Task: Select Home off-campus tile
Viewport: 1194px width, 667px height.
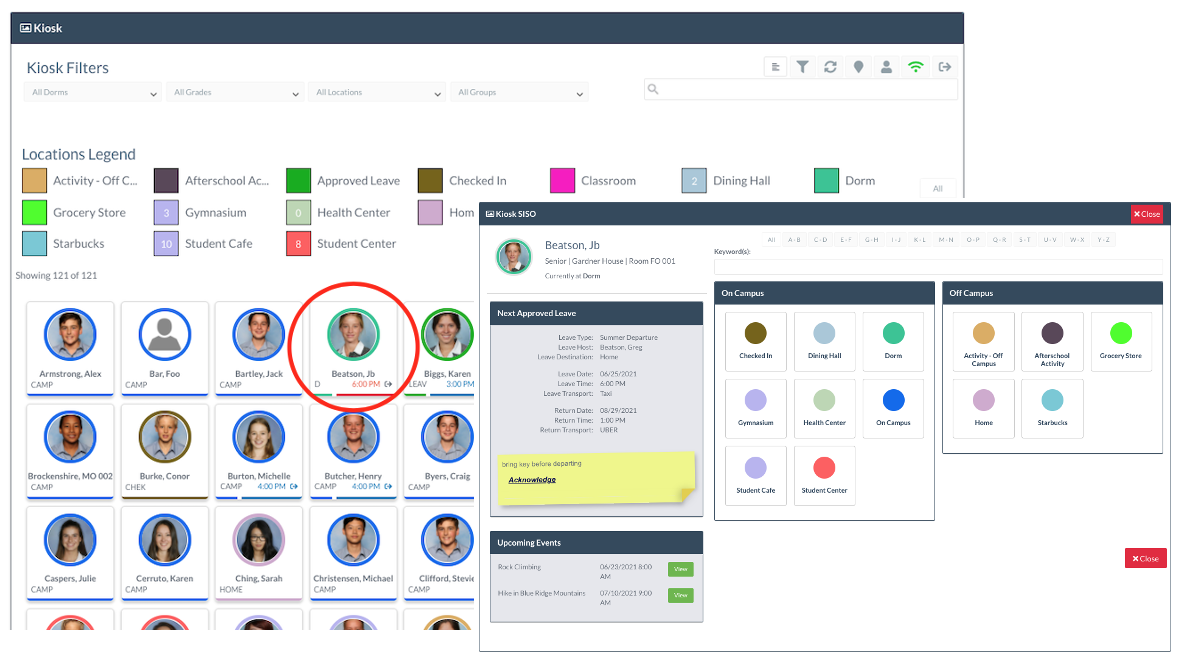Action: click(983, 408)
